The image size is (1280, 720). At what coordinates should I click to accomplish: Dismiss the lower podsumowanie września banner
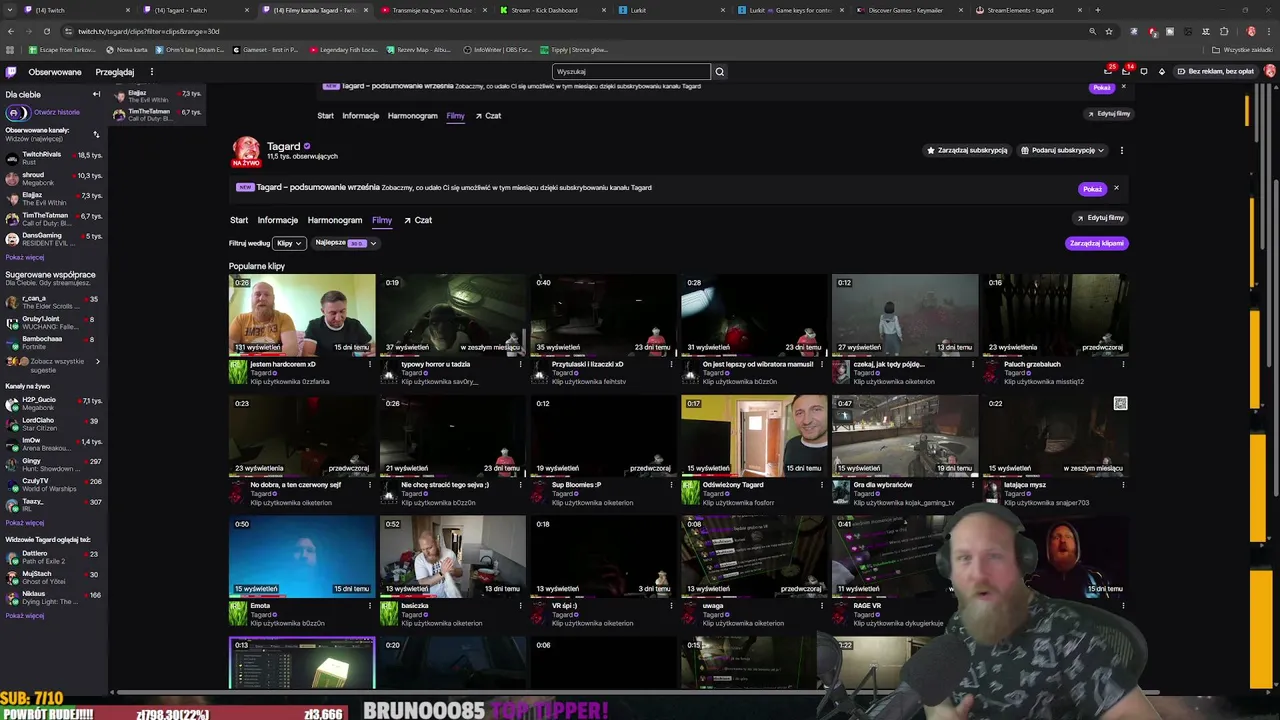(x=1116, y=188)
